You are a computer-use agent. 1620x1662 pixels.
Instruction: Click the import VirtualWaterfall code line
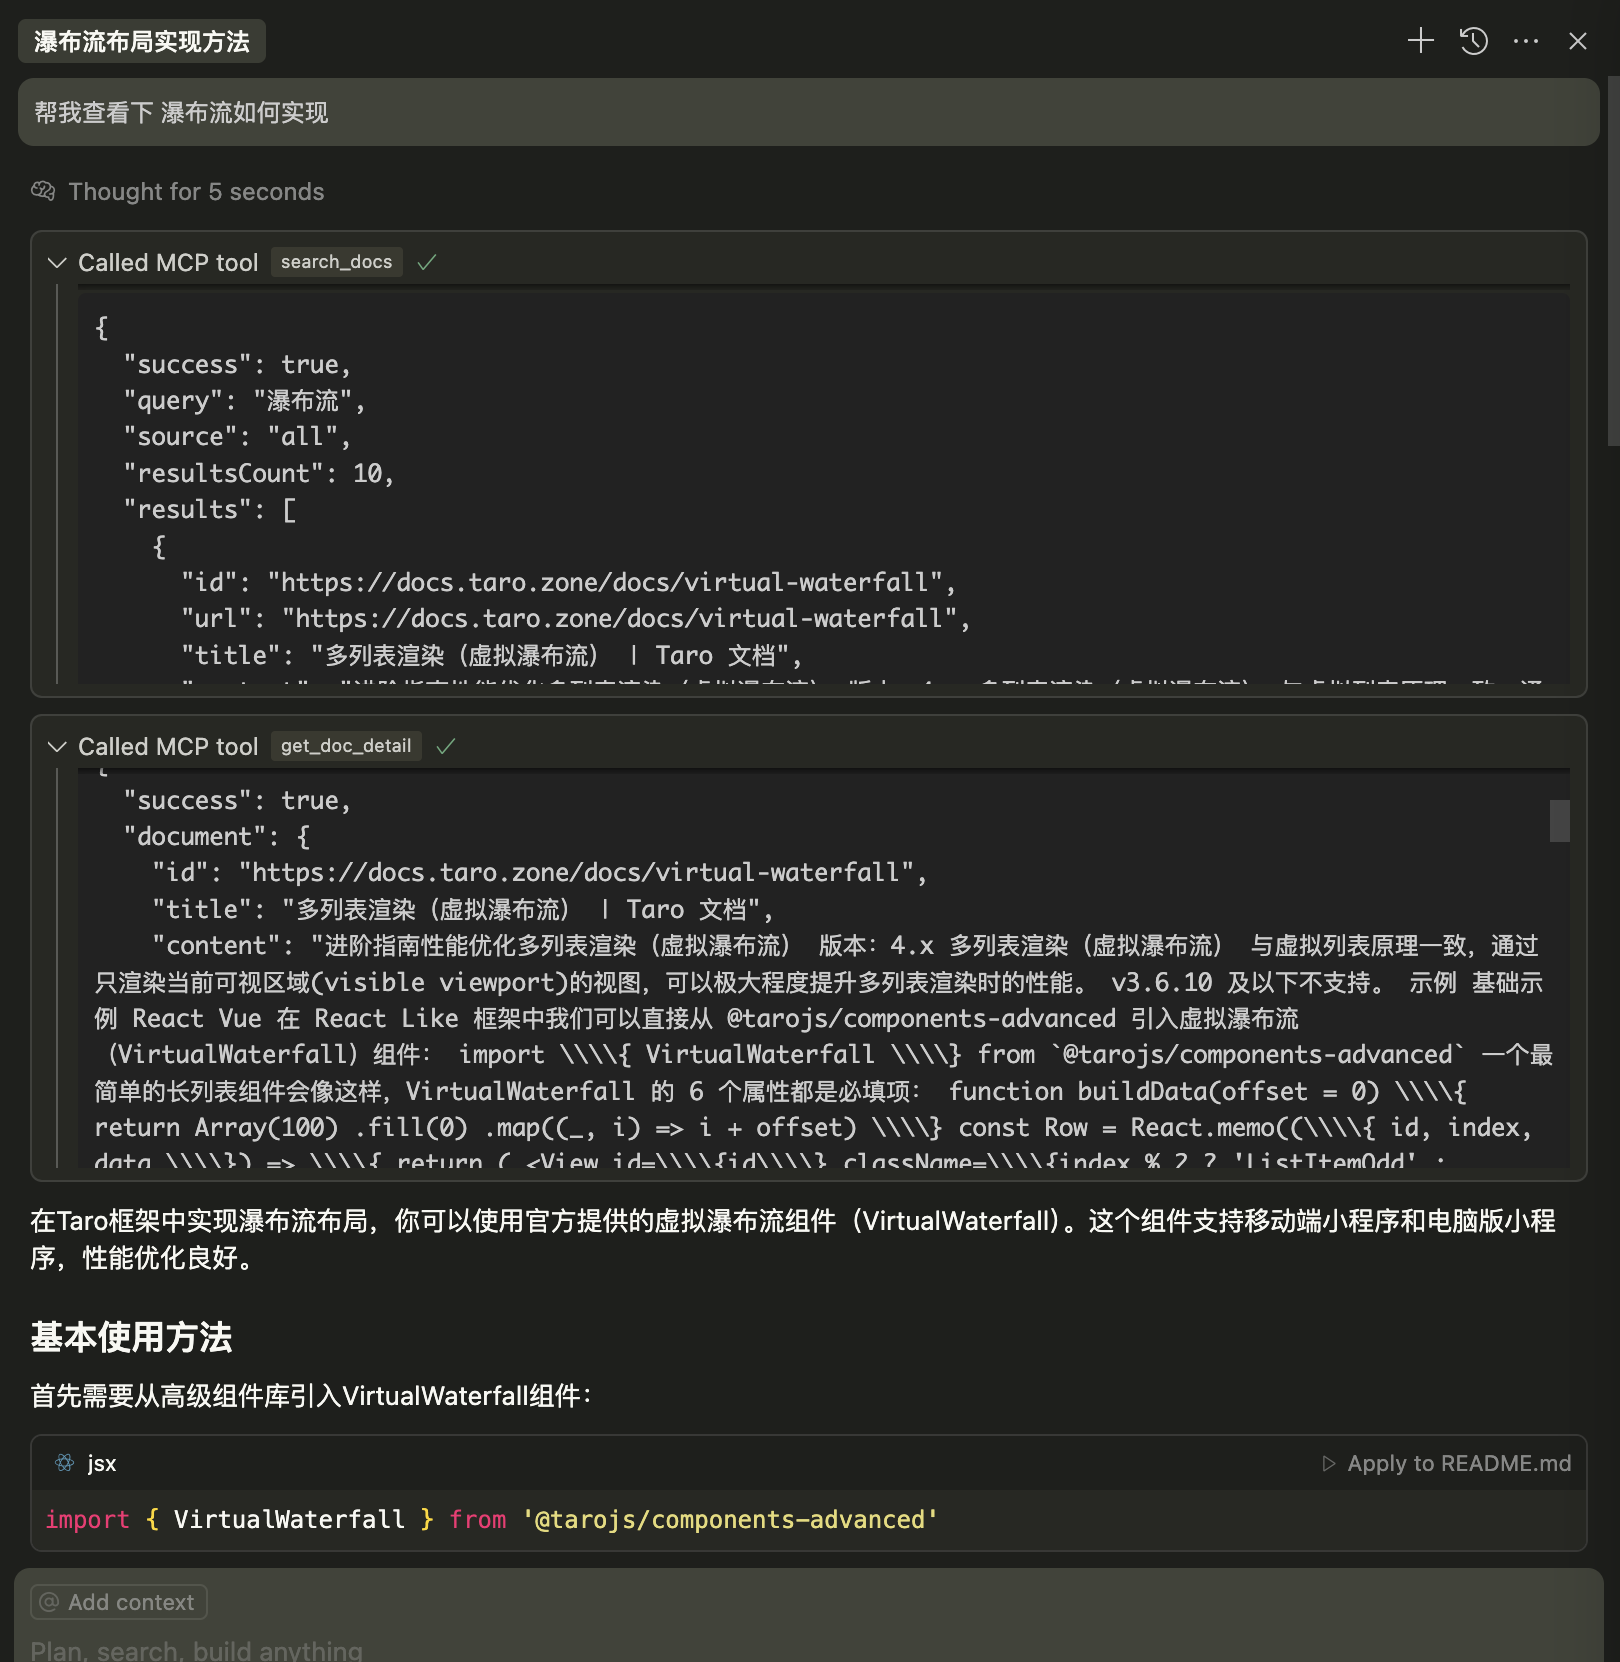coord(492,1519)
